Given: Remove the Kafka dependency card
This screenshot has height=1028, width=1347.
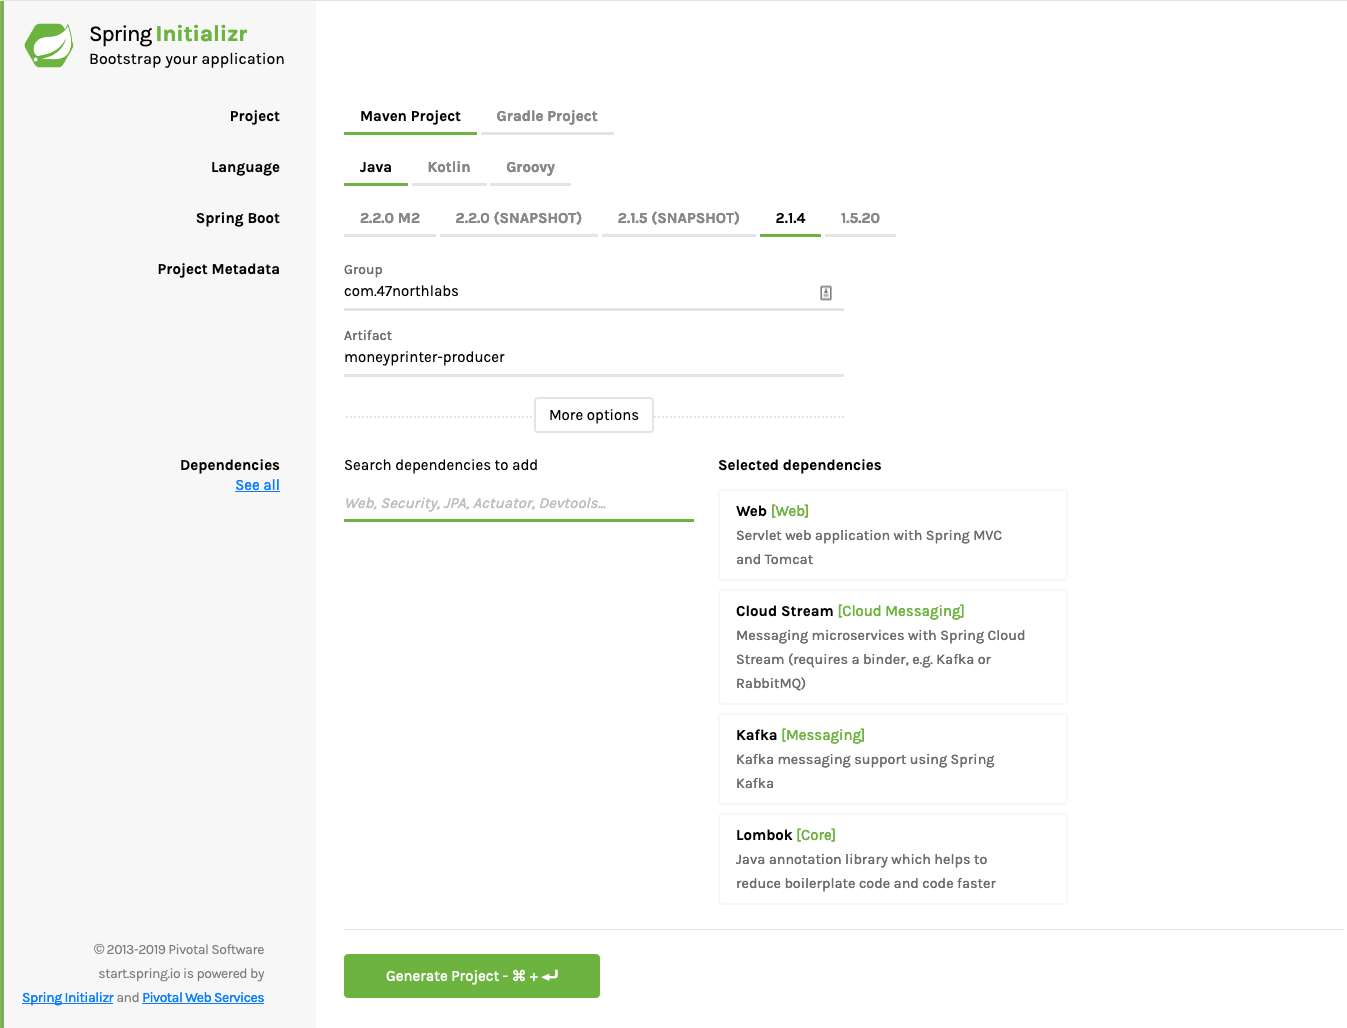Looking at the screenshot, I should click(893, 759).
